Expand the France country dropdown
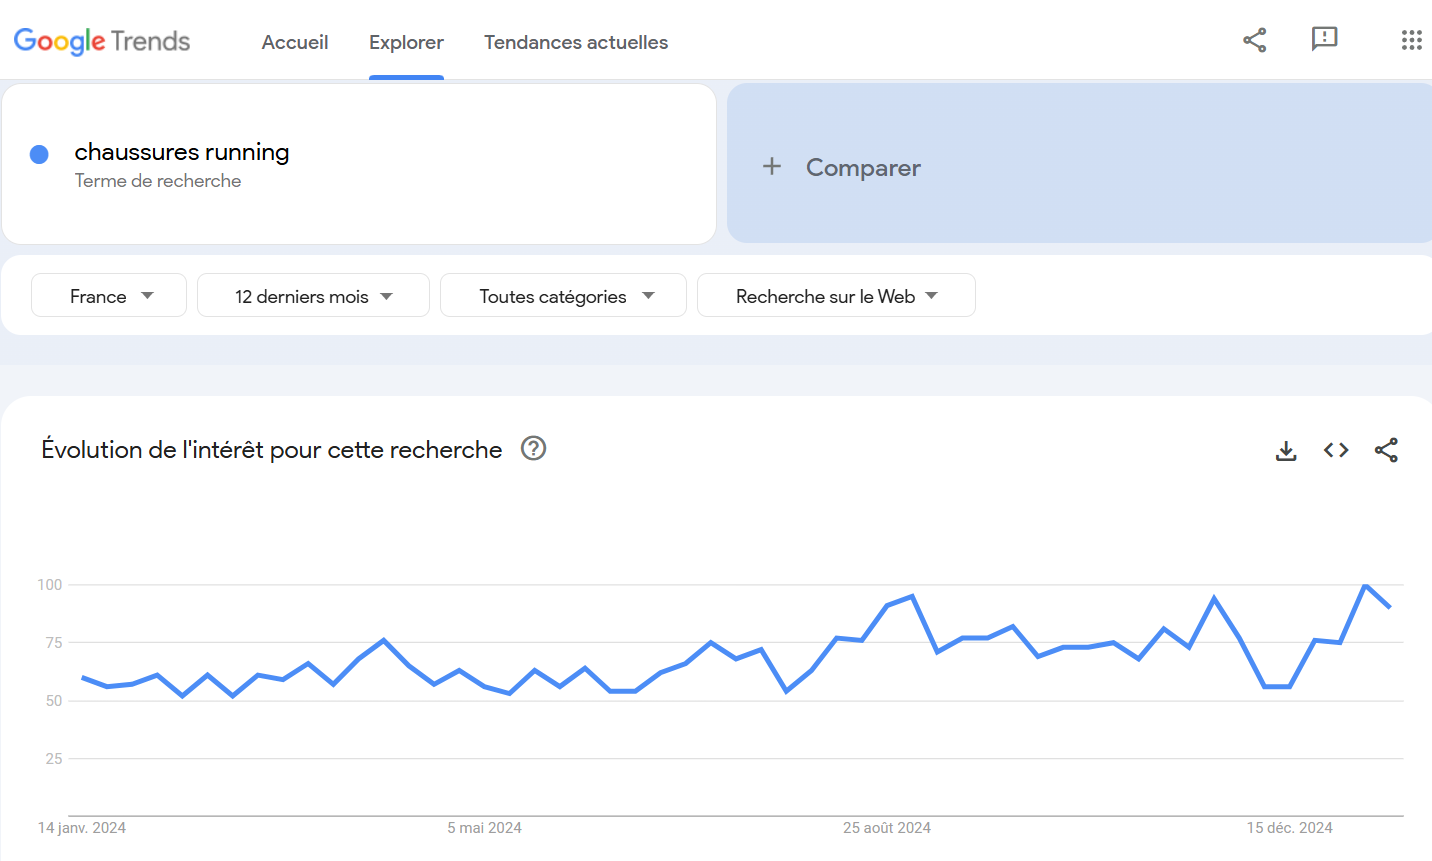The height and width of the screenshot is (861, 1432). [109, 296]
